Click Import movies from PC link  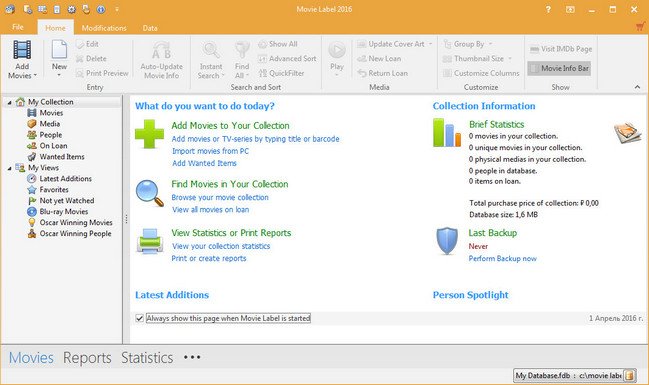(x=210, y=151)
